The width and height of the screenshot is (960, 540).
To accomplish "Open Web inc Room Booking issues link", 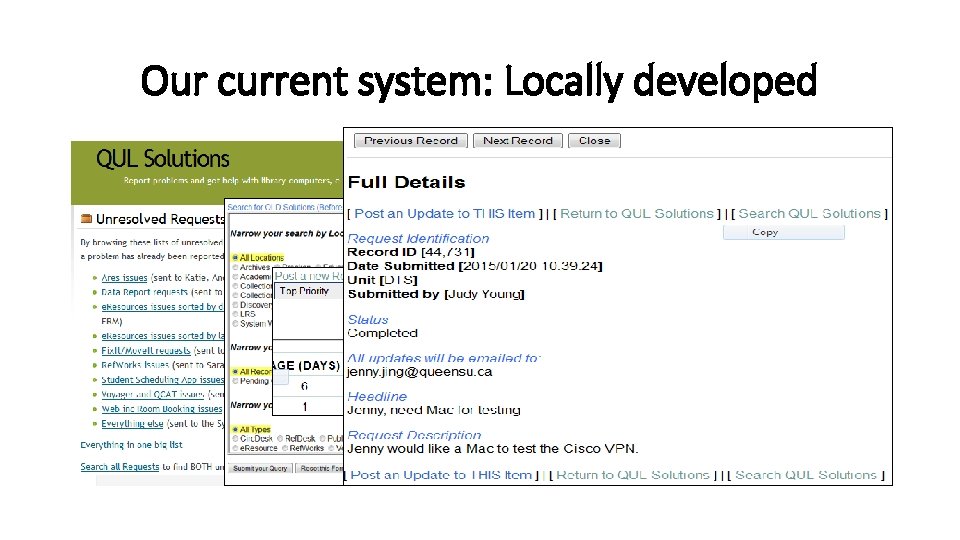I will point(162,409).
